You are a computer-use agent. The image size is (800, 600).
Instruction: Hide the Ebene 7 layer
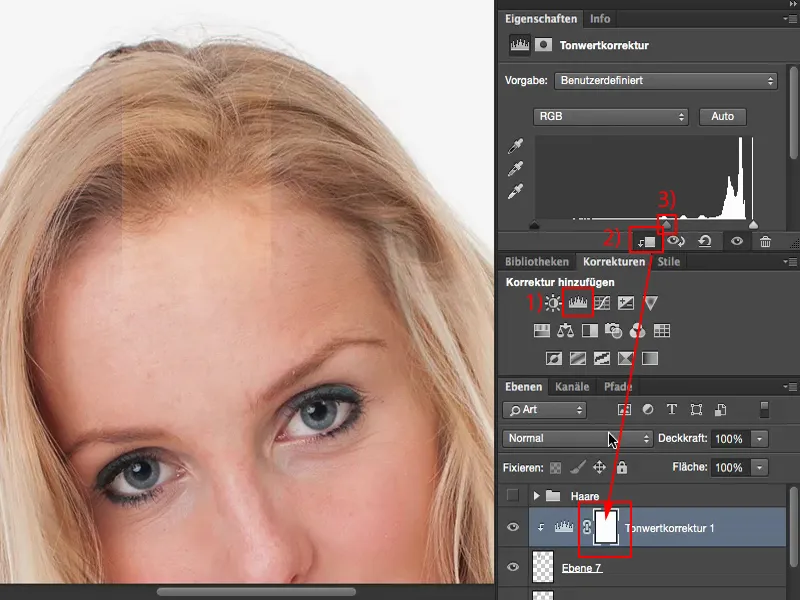tap(513, 567)
